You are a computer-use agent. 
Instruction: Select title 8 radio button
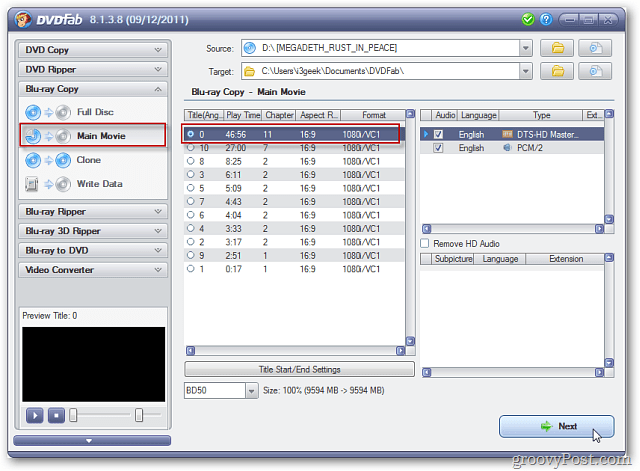(191, 161)
